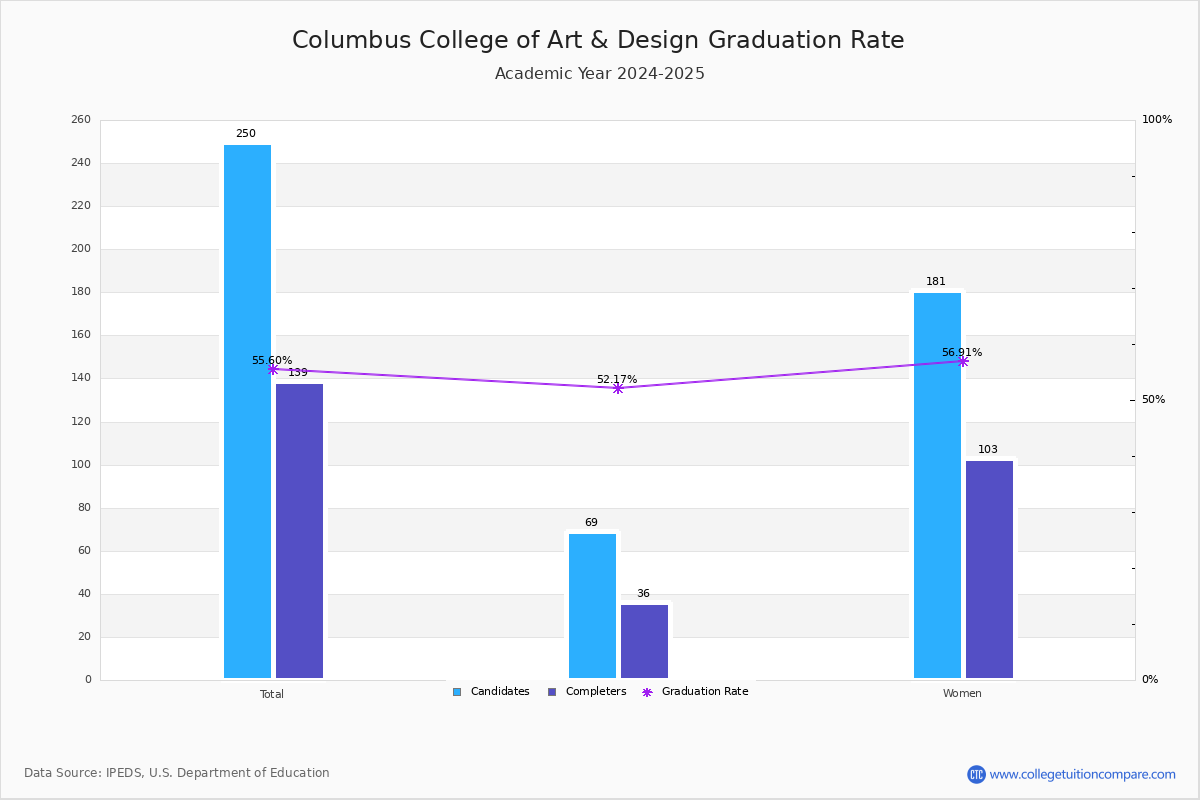The image size is (1200, 800).
Task: Click the Total completers bar showing 139
Action: [x=300, y=530]
